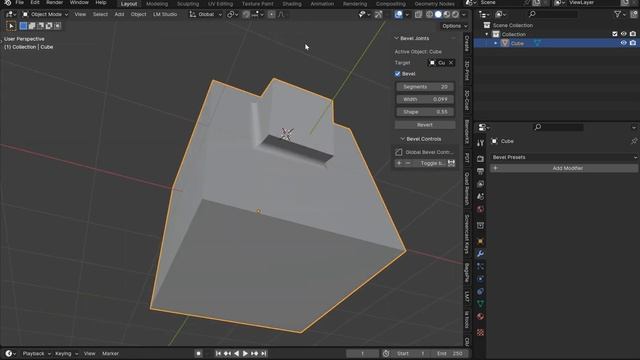Screen dimensions: 640x360
Task: Click the plus icon in Bevel Controls
Action: pyautogui.click(x=399, y=163)
